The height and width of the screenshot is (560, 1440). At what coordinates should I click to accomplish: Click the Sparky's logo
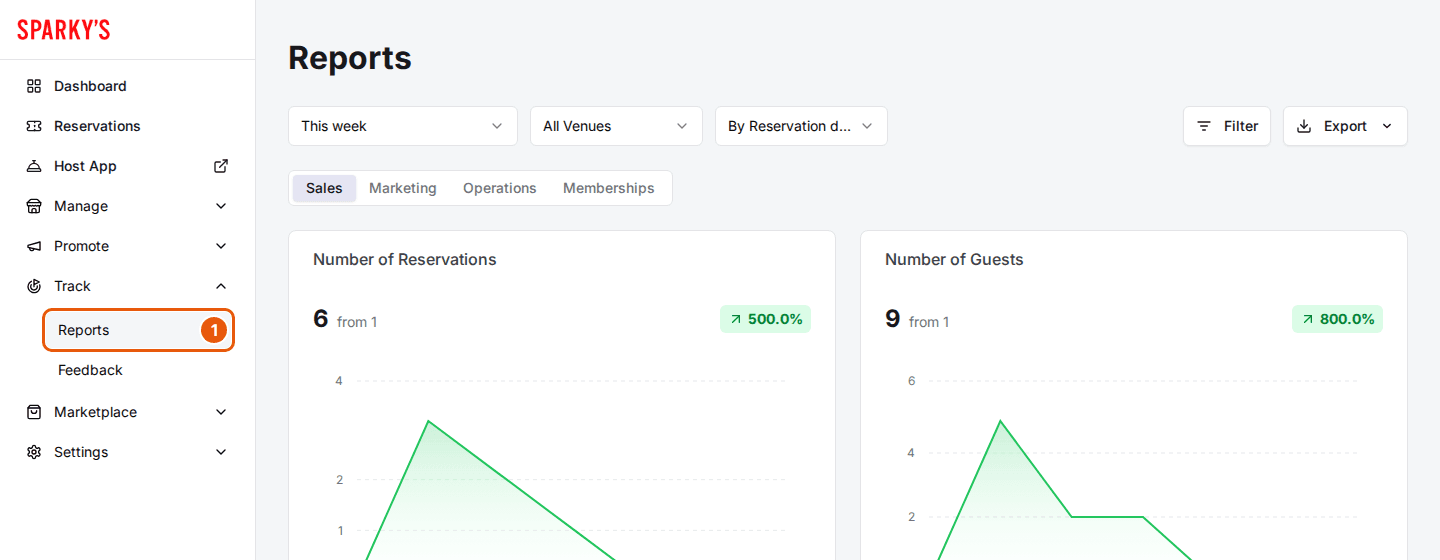pyautogui.click(x=64, y=30)
